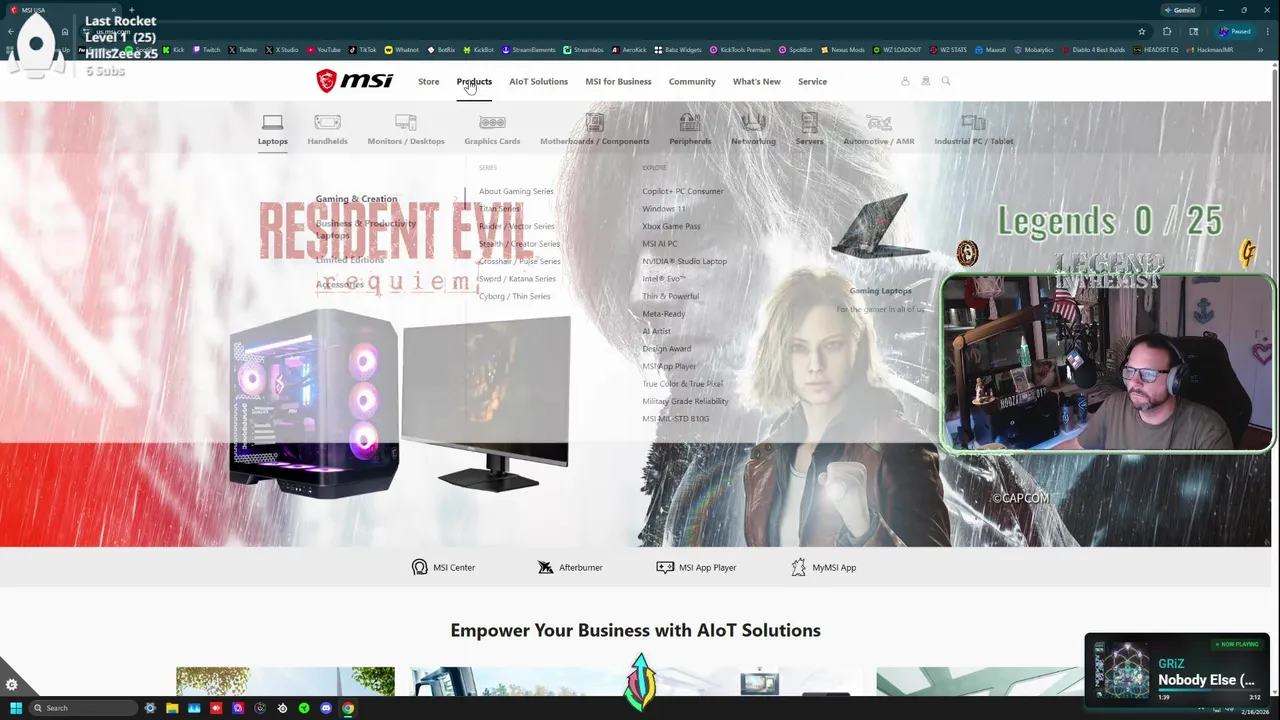Screen dimensions: 1280x720
Task: Click the Chrome icon in the taskbar
Action: pyautogui.click(x=348, y=708)
